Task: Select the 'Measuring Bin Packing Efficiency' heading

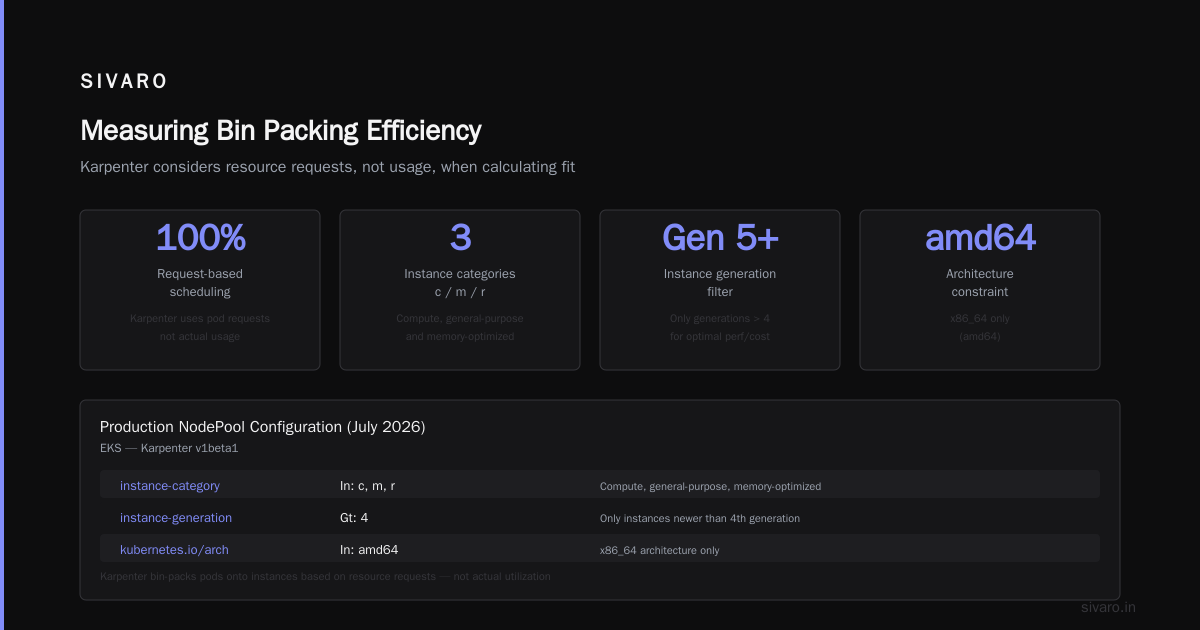Action: click(x=281, y=131)
